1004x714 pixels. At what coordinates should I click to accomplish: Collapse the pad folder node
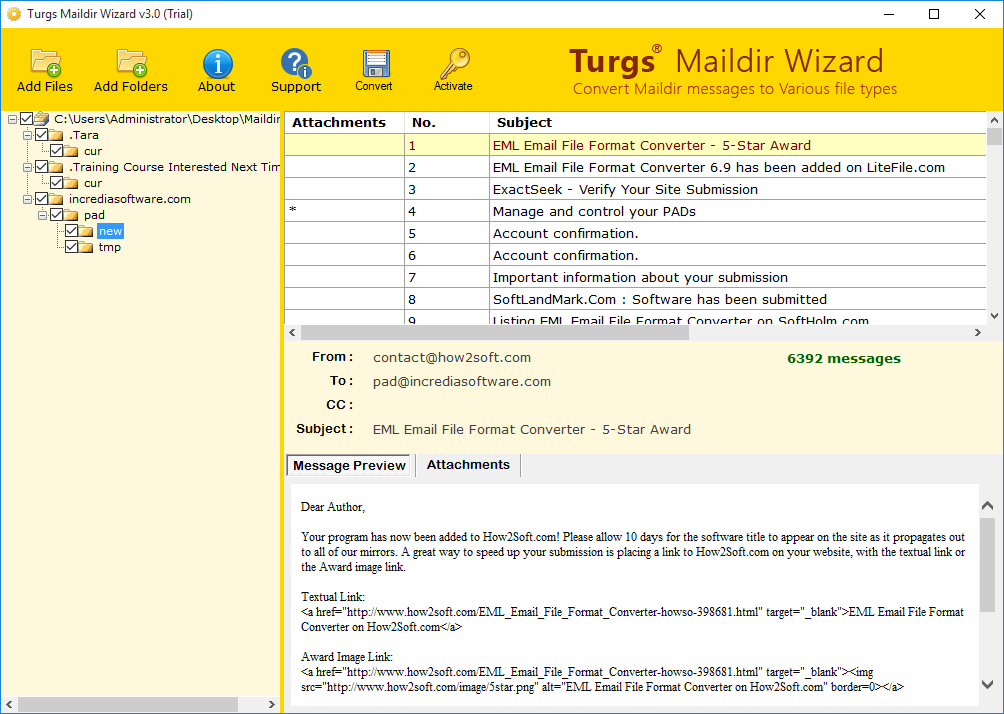pos(42,215)
